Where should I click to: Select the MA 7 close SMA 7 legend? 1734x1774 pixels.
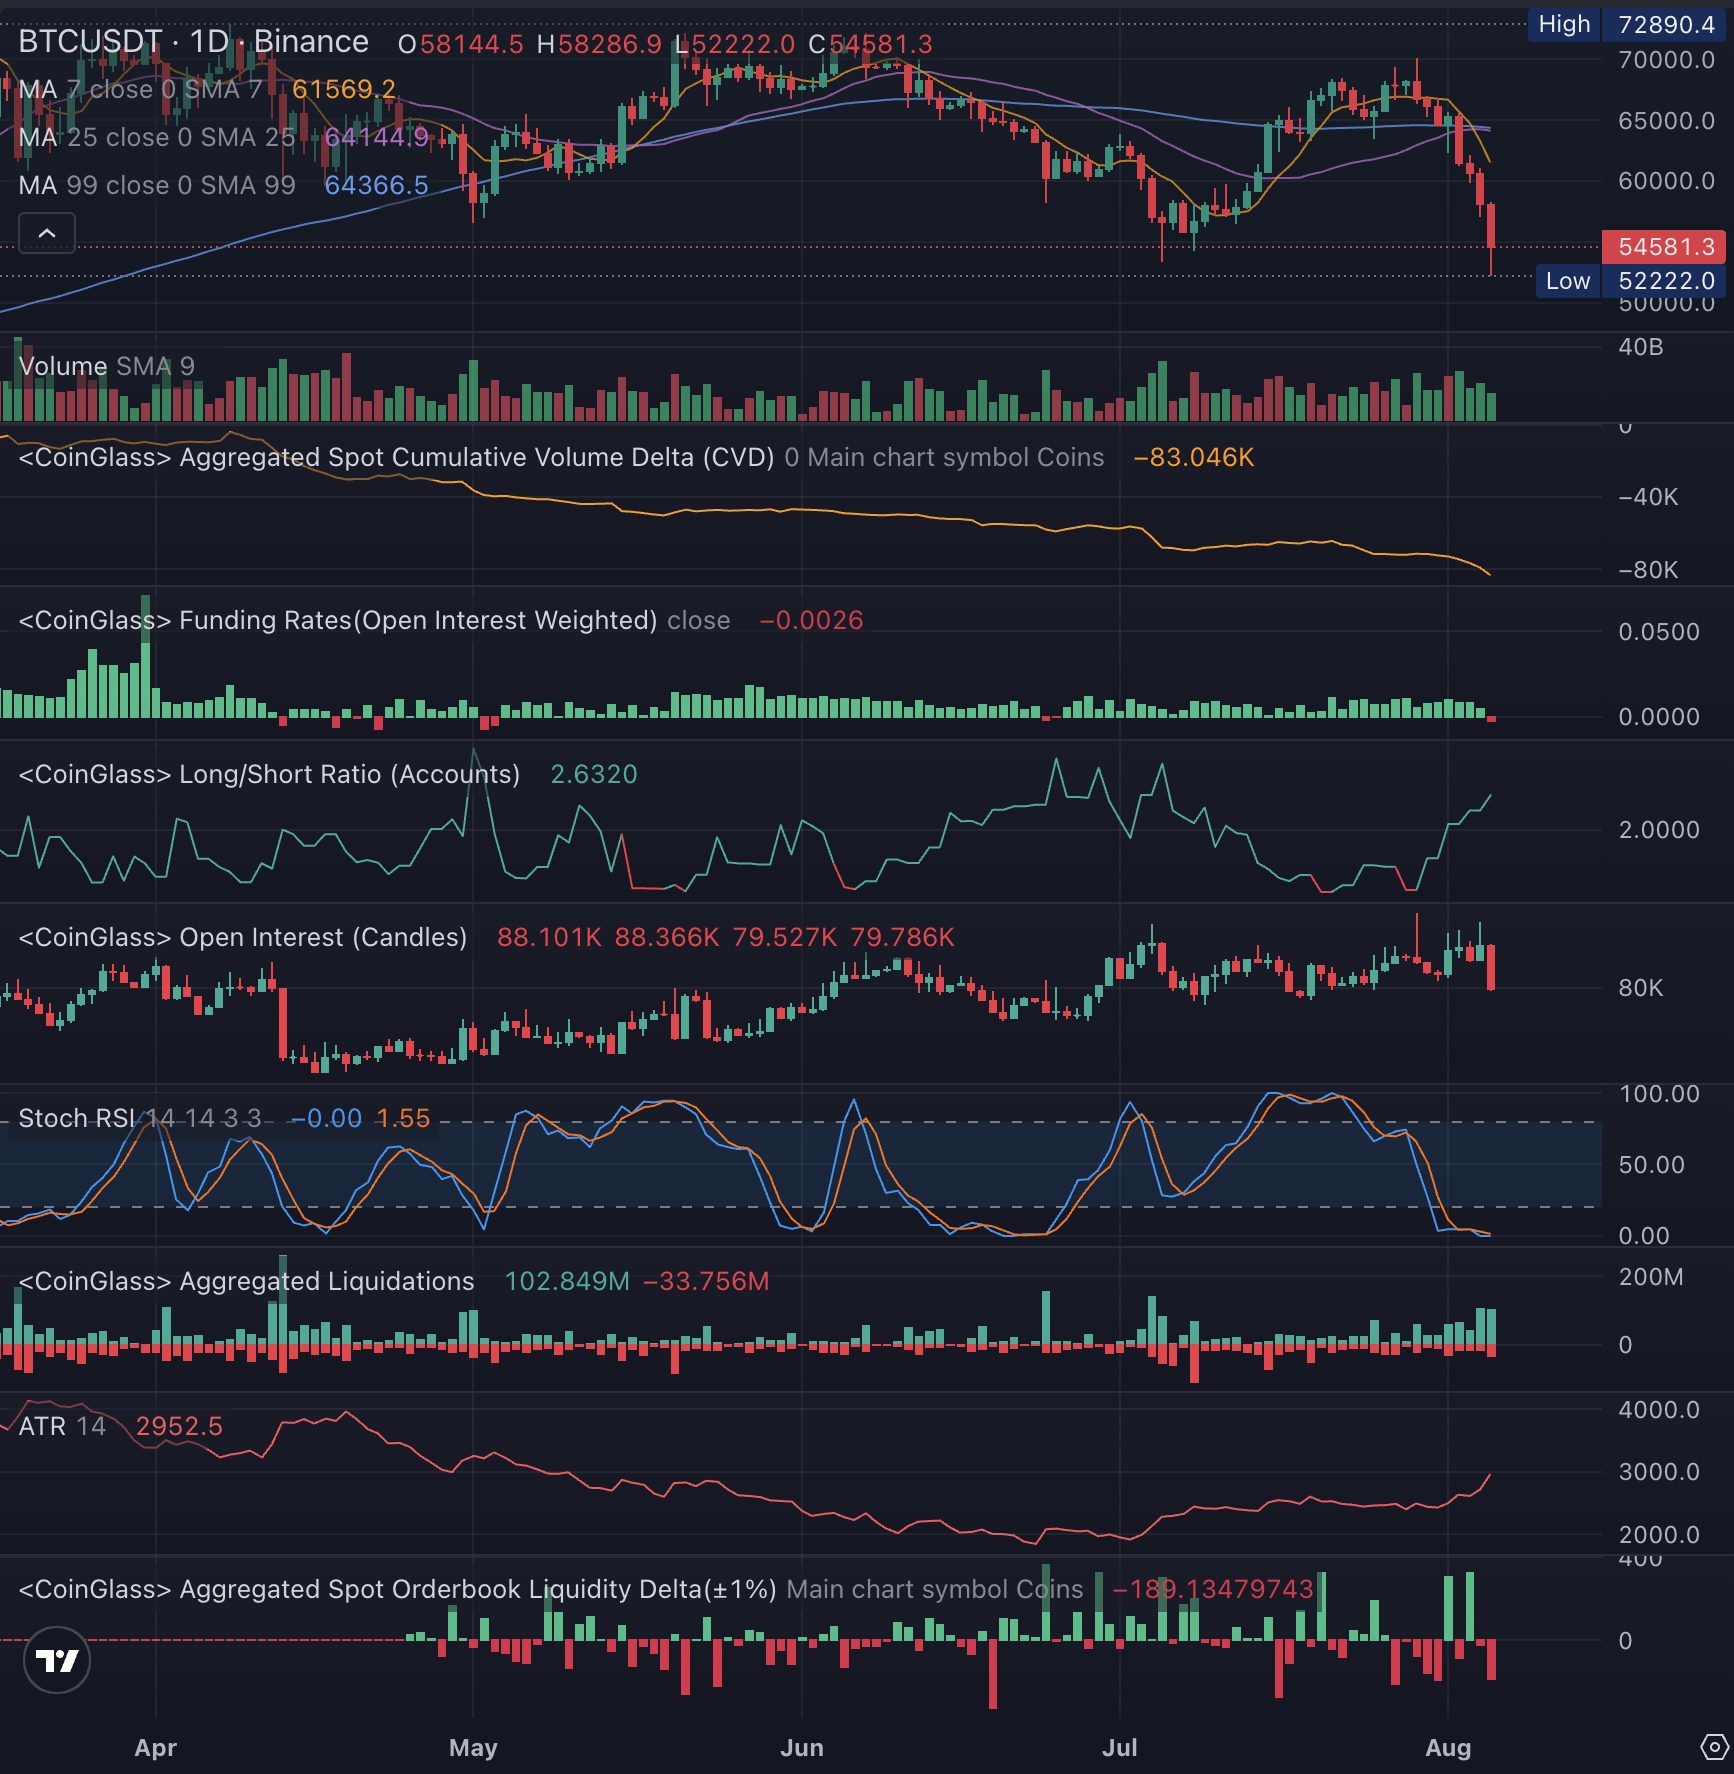(x=140, y=90)
